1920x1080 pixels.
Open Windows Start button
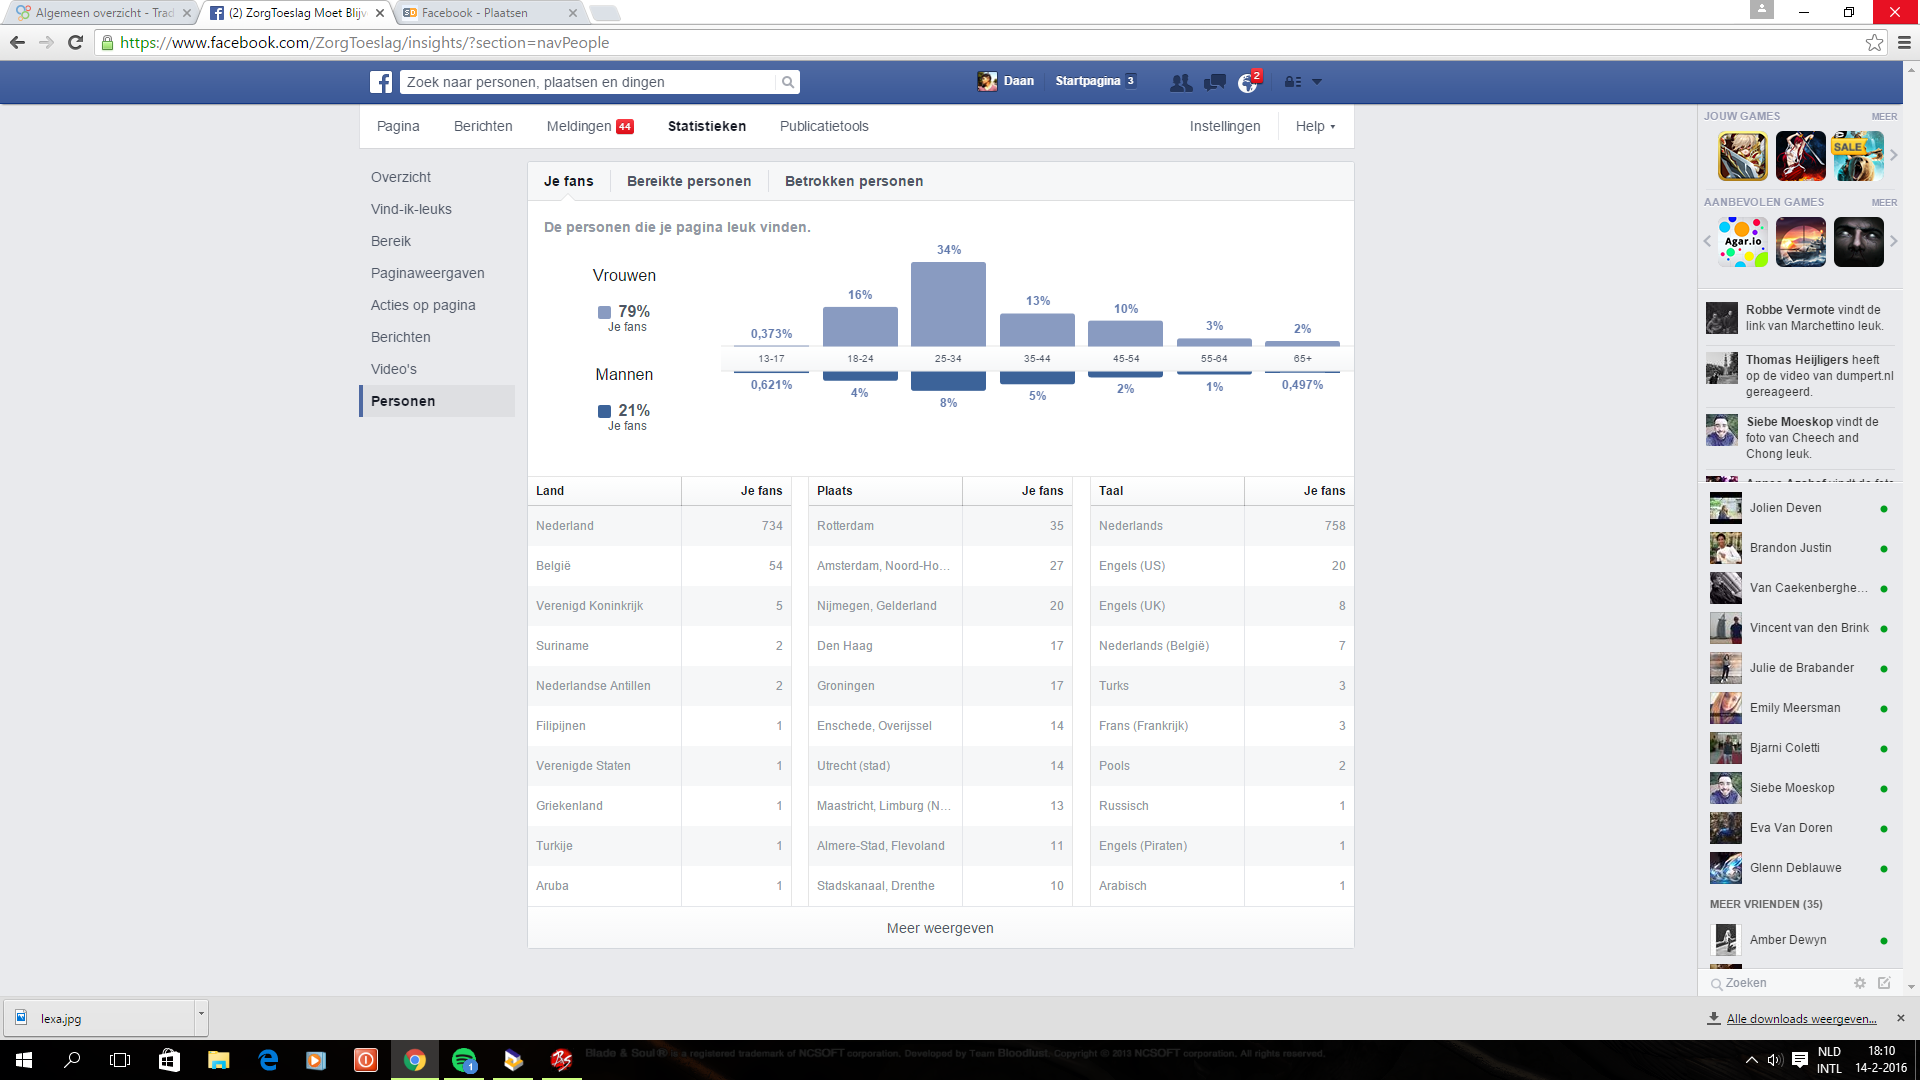coord(24,1060)
